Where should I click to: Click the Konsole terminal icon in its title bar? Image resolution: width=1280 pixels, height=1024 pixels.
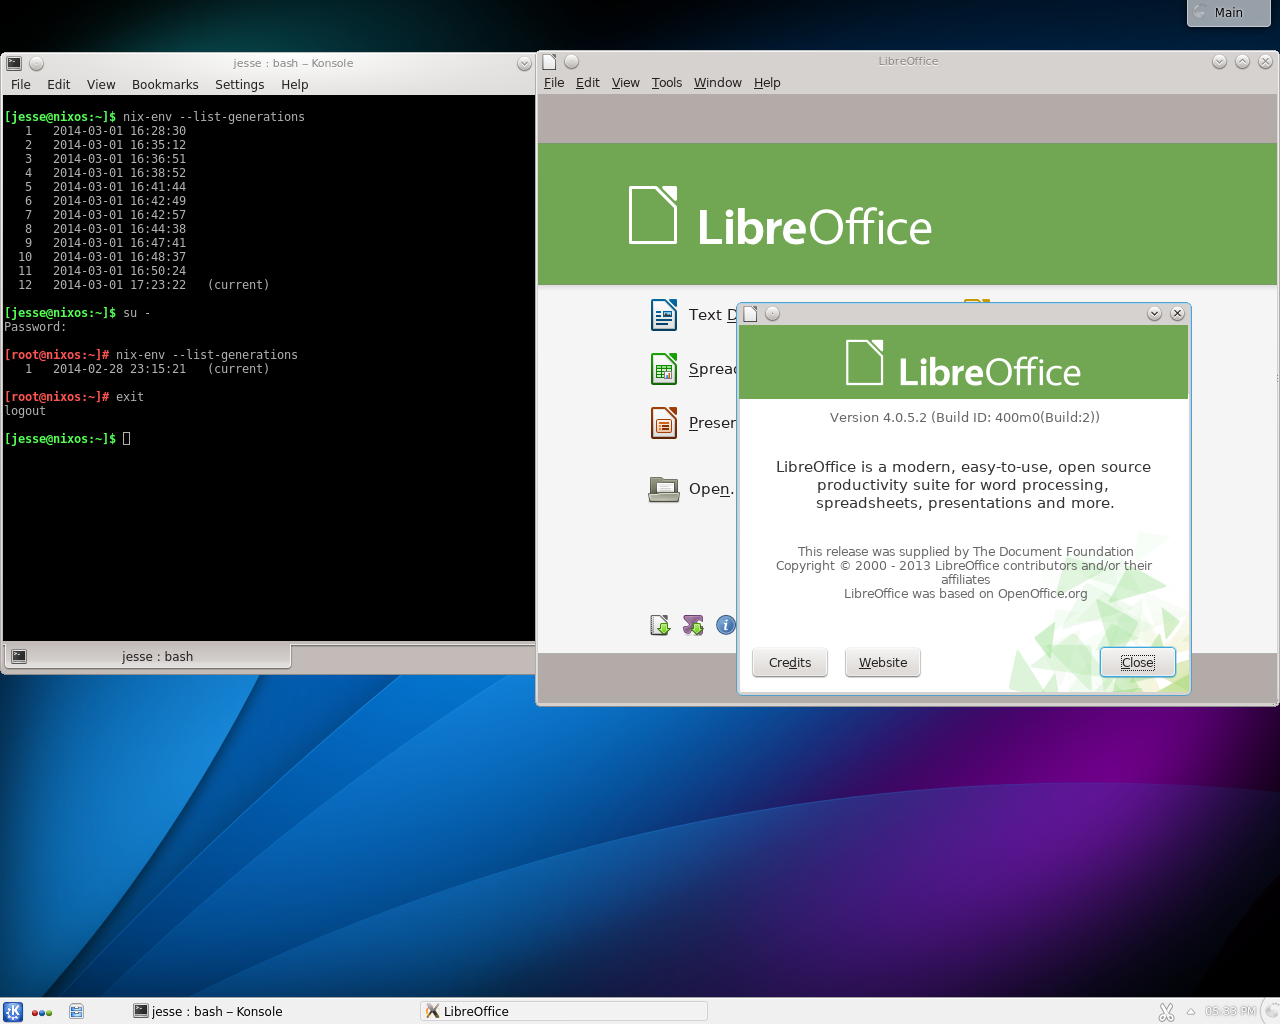pyautogui.click(x=14, y=63)
